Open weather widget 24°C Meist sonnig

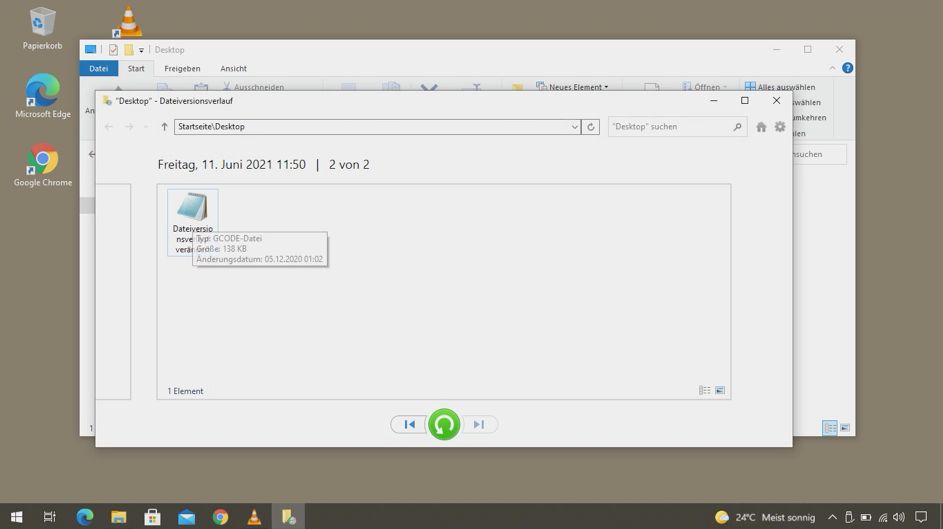(x=765, y=518)
